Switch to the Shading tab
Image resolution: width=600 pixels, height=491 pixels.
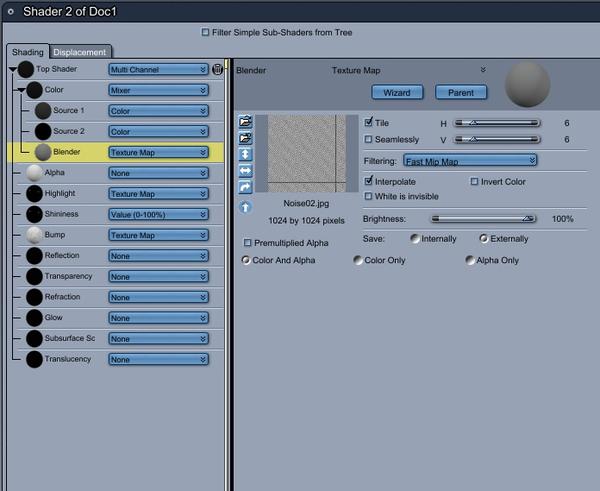click(x=28, y=52)
